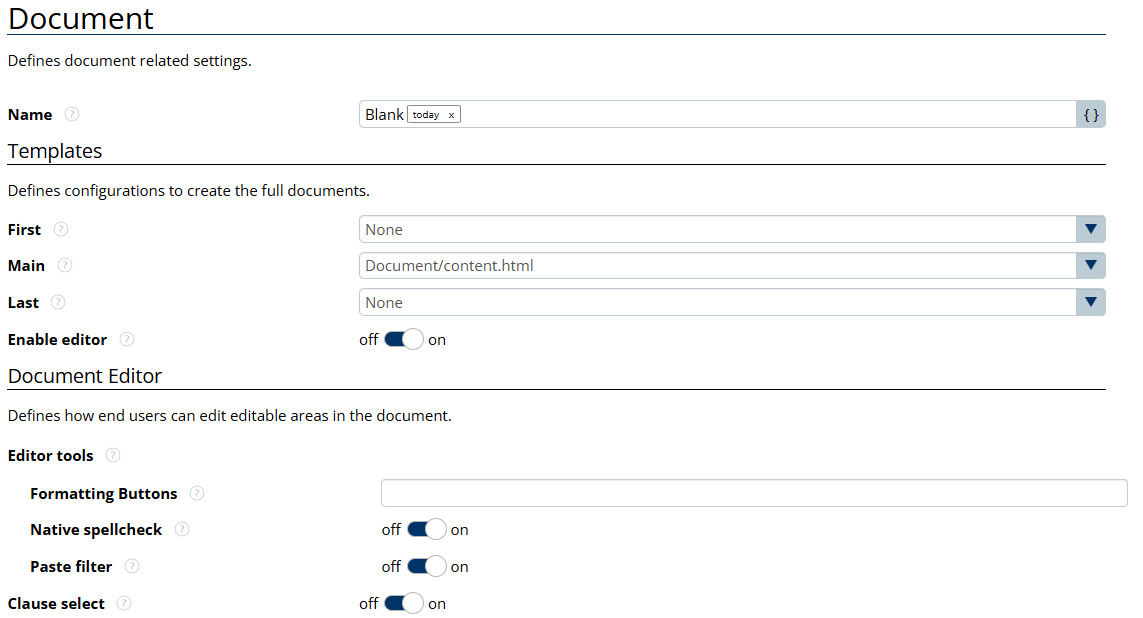Image resolution: width=1143 pixels, height=618 pixels.
Task: Expand the First template dropdown
Action: pos(1091,229)
